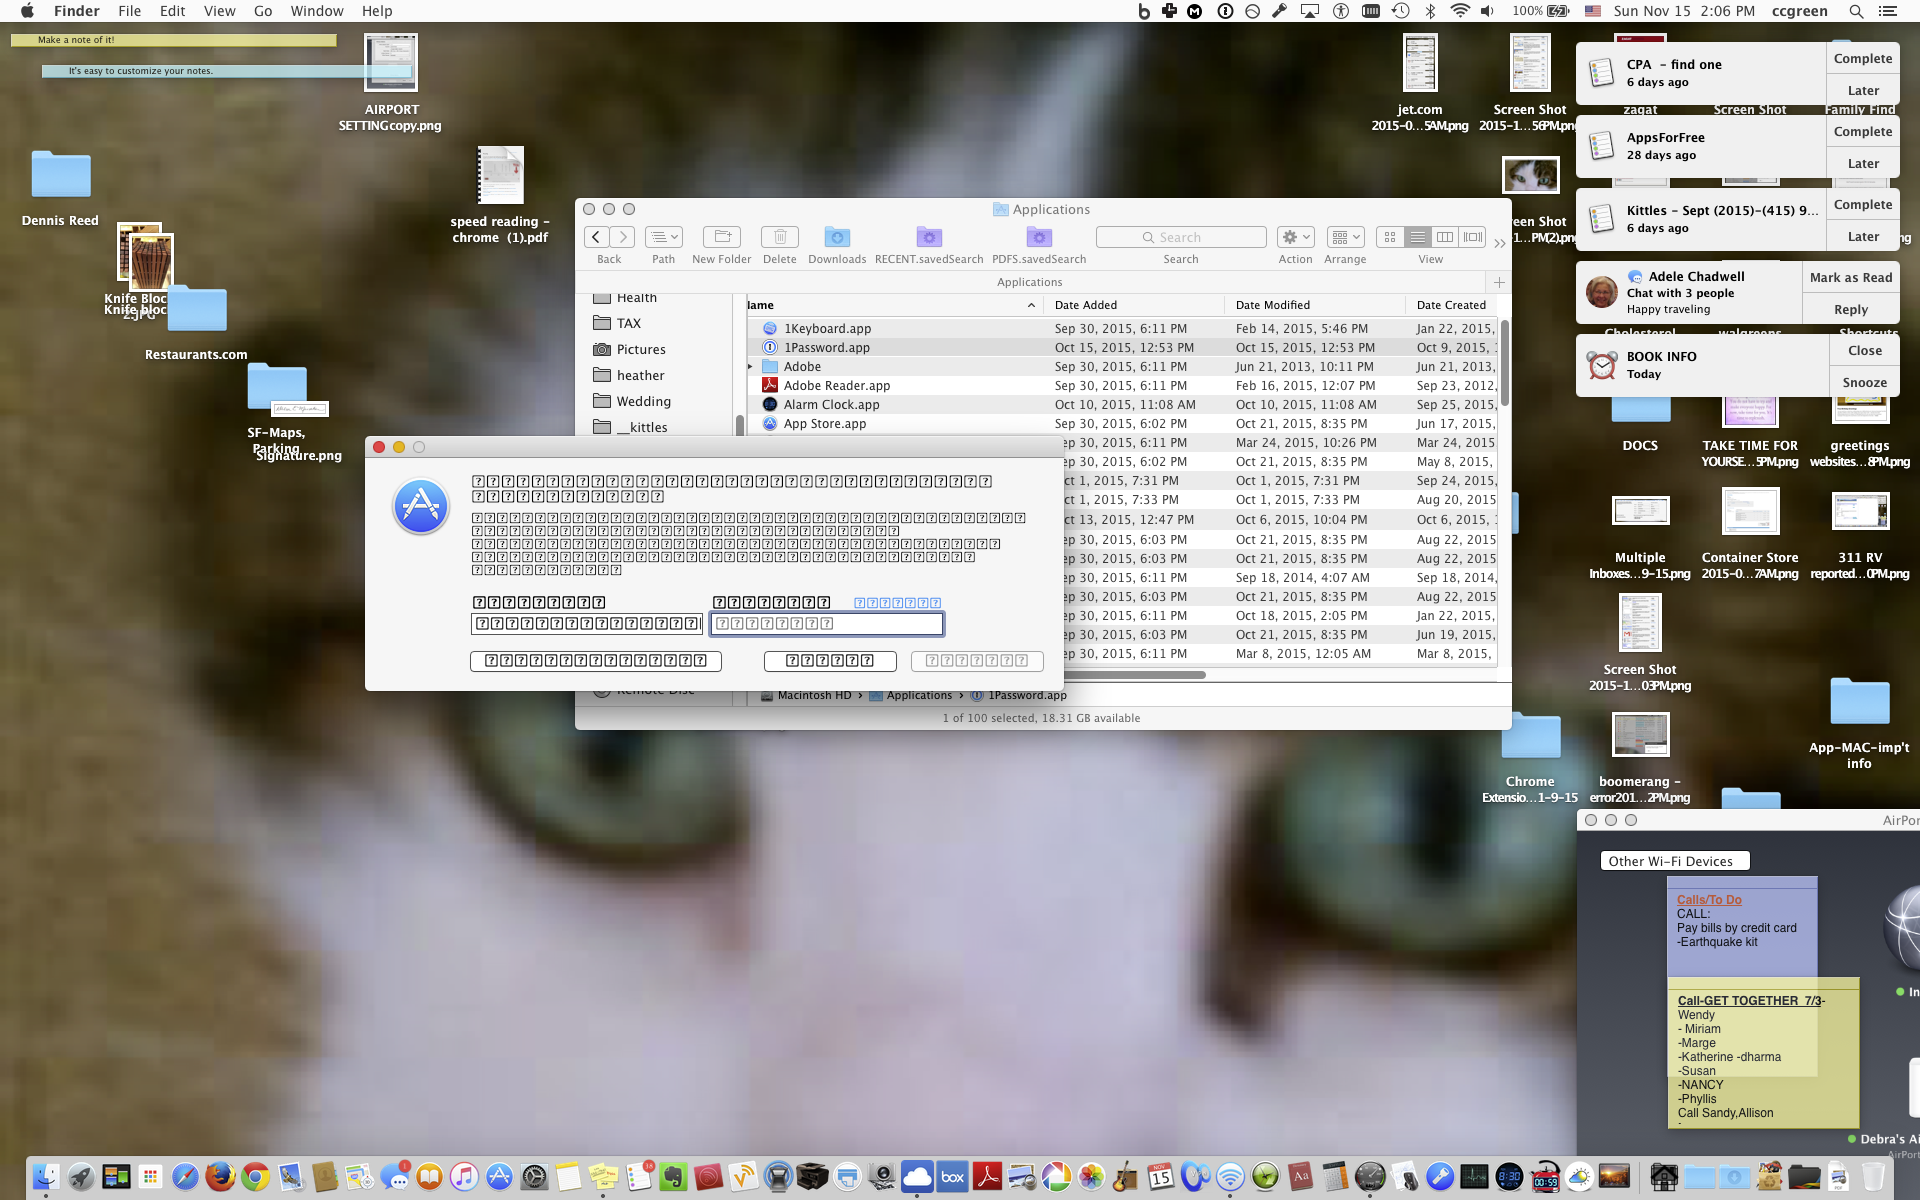Click the Spotlight magnifier in menu bar
1920x1200 pixels.
[x=1856, y=11]
